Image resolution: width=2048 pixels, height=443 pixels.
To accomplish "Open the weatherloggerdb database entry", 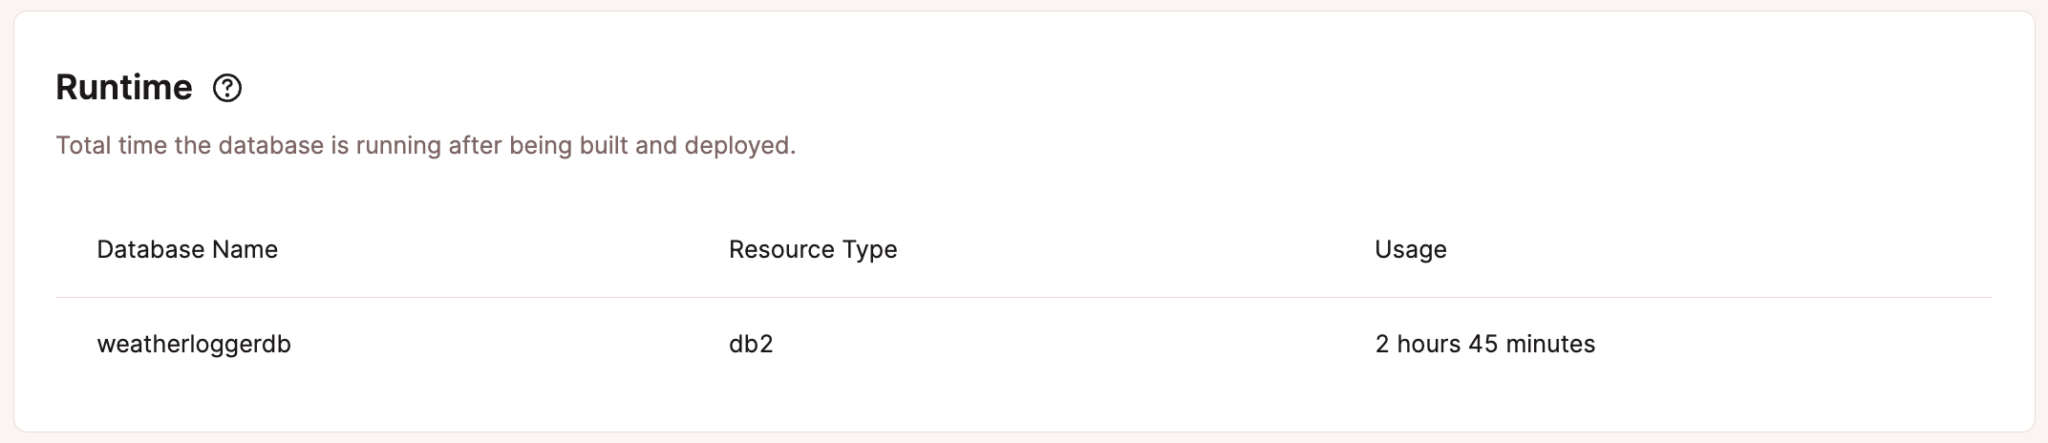I will point(194,344).
